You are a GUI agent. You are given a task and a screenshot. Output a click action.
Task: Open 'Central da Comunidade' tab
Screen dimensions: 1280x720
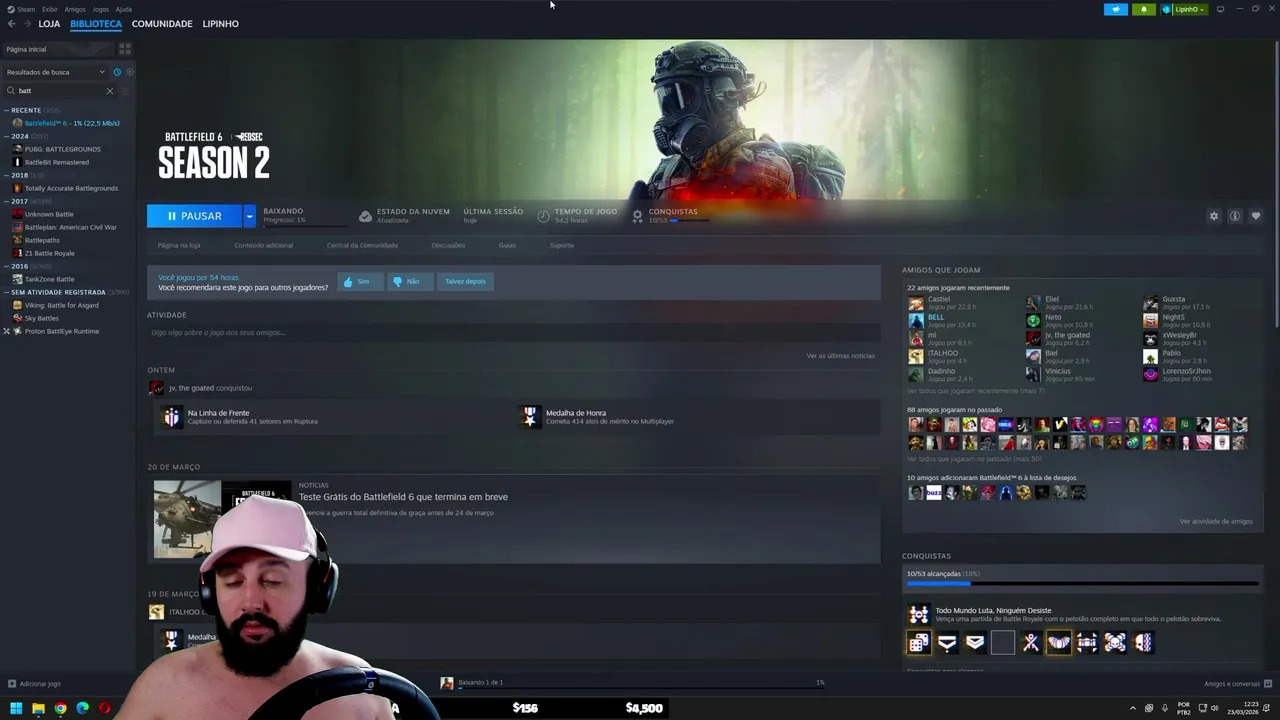pyautogui.click(x=362, y=245)
